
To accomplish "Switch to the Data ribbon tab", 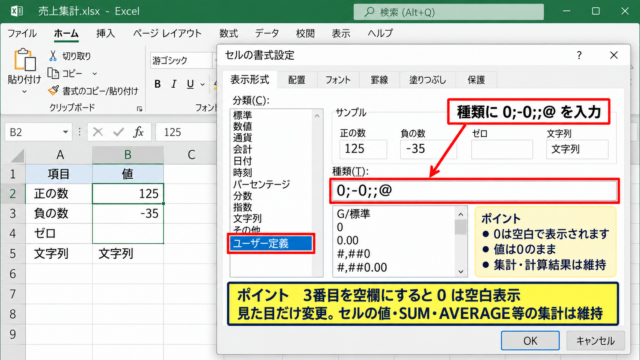I will tap(267, 33).
